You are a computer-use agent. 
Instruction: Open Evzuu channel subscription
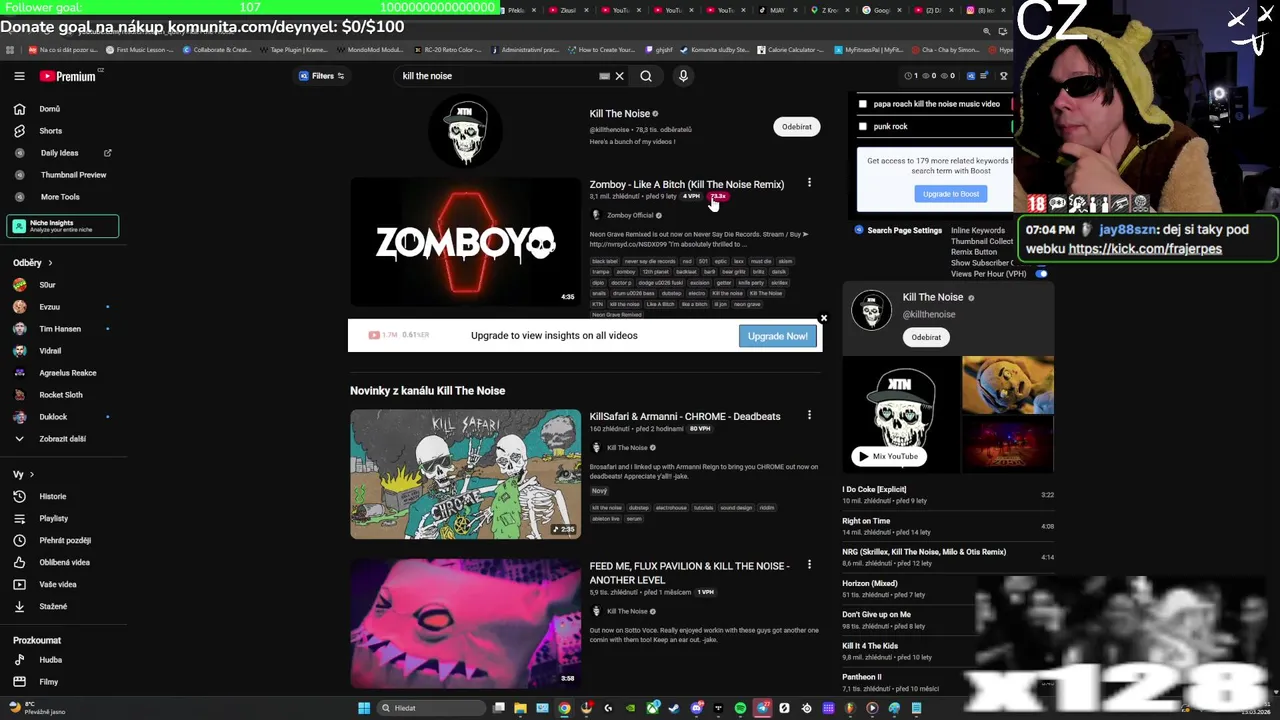click(49, 307)
